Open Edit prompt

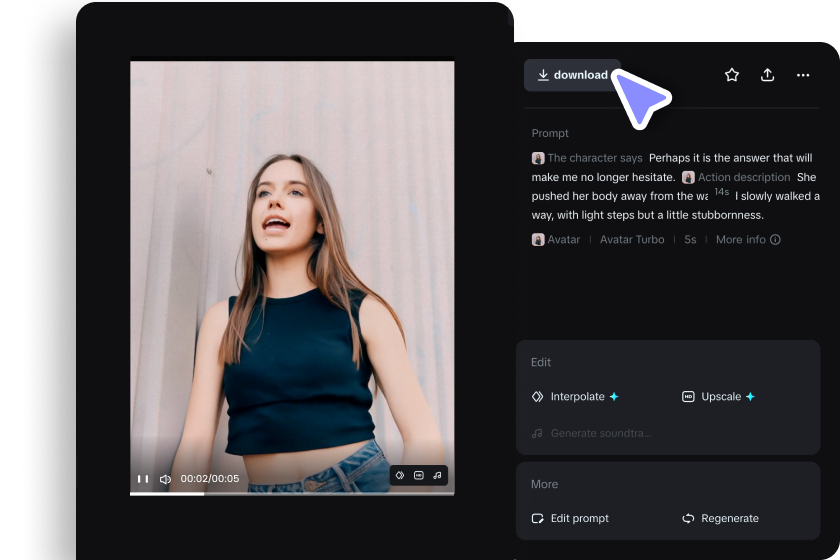[570, 518]
